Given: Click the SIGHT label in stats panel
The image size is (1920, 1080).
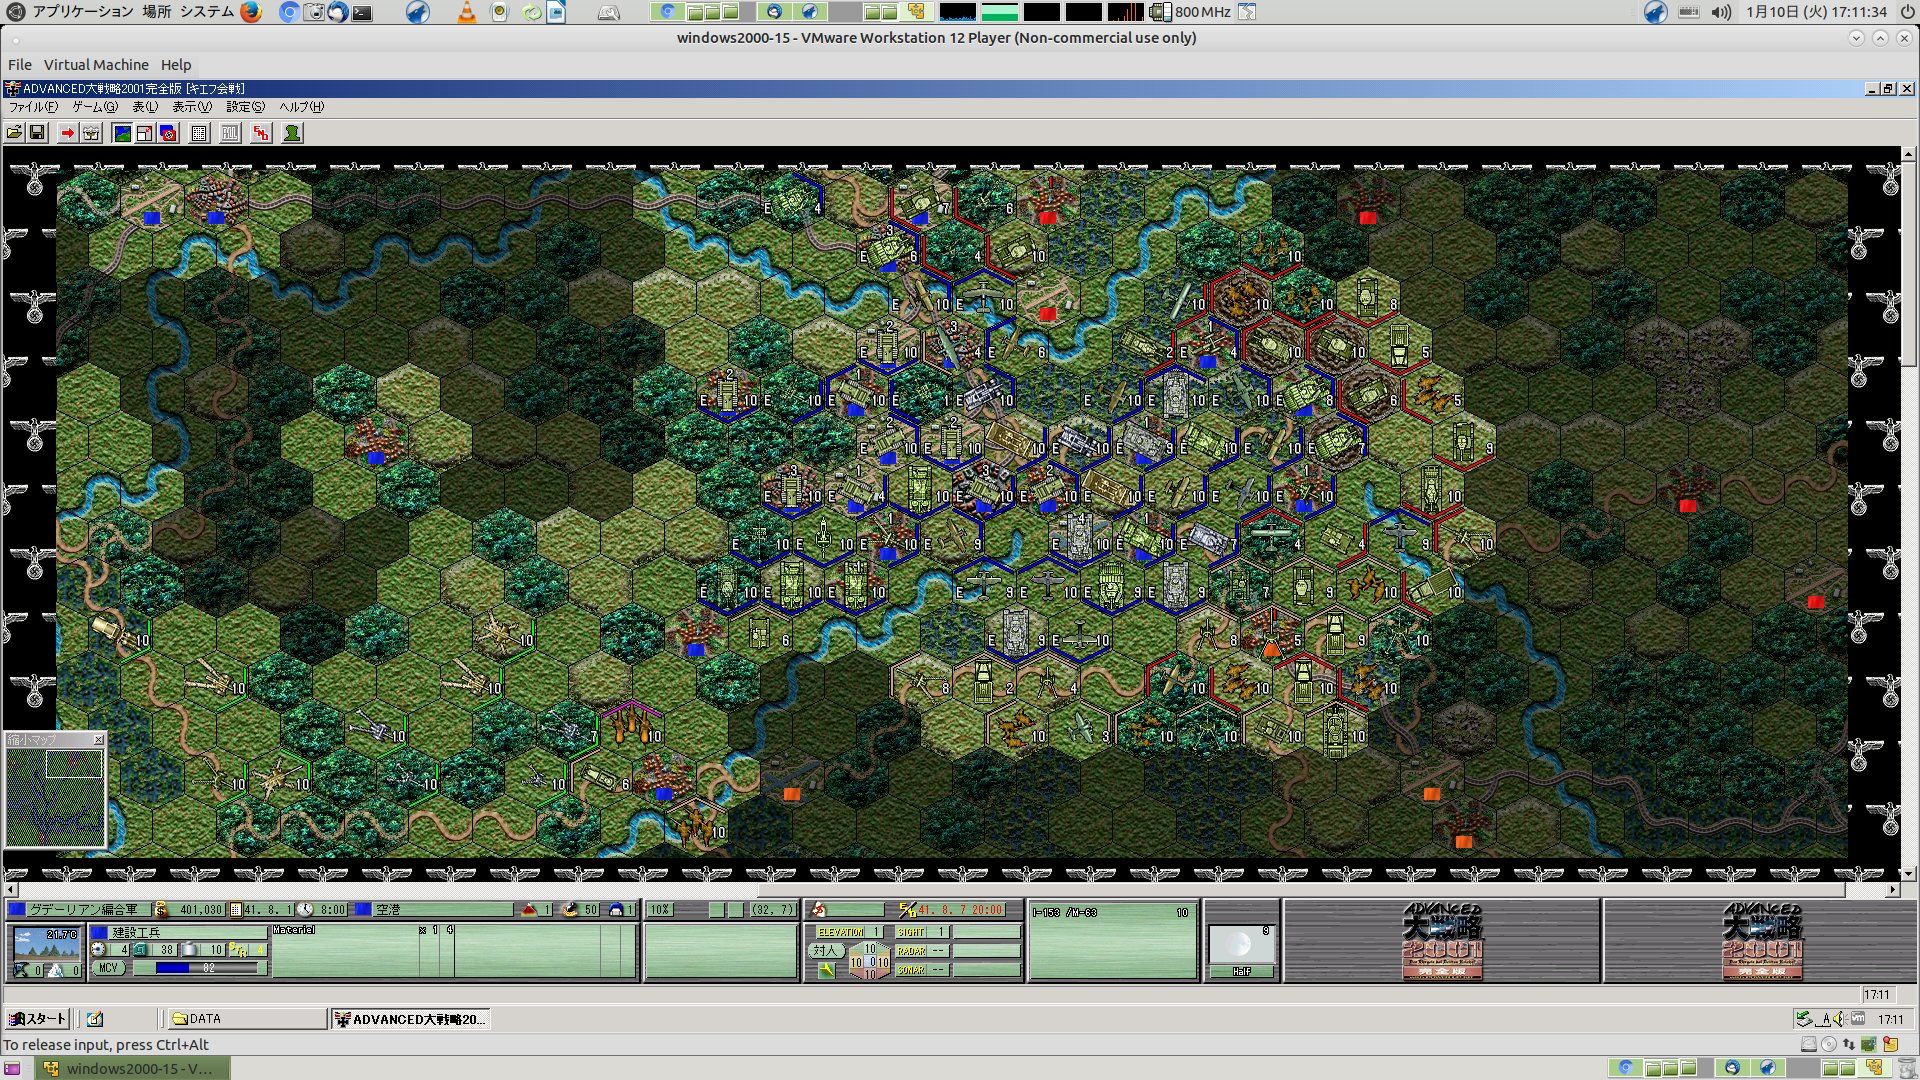Looking at the screenshot, I should point(910,932).
